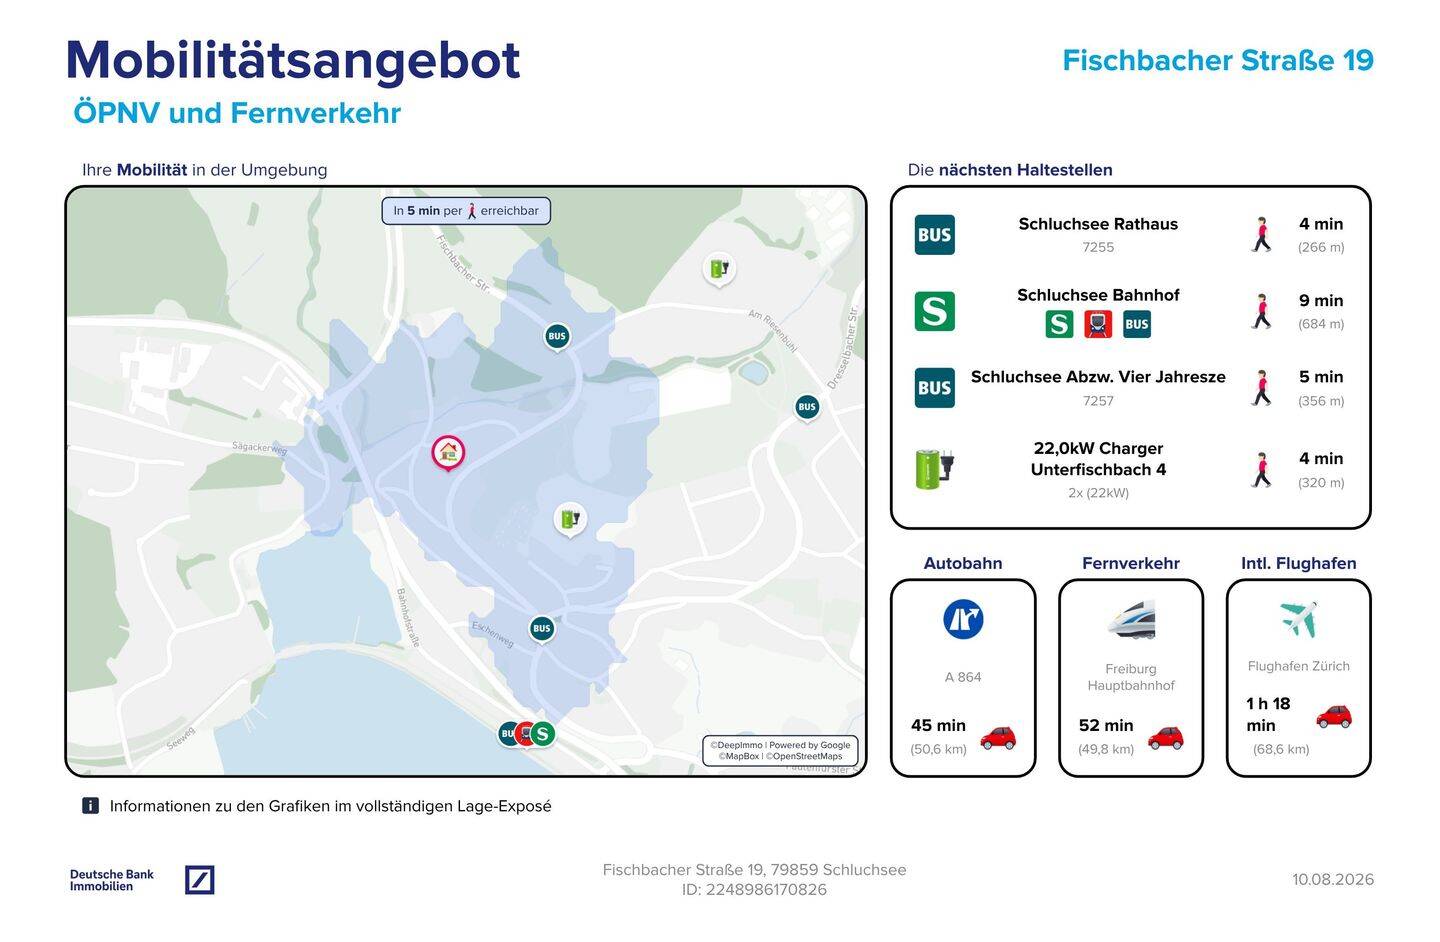Click the map attribution box
The image size is (1440, 942).
780,751
